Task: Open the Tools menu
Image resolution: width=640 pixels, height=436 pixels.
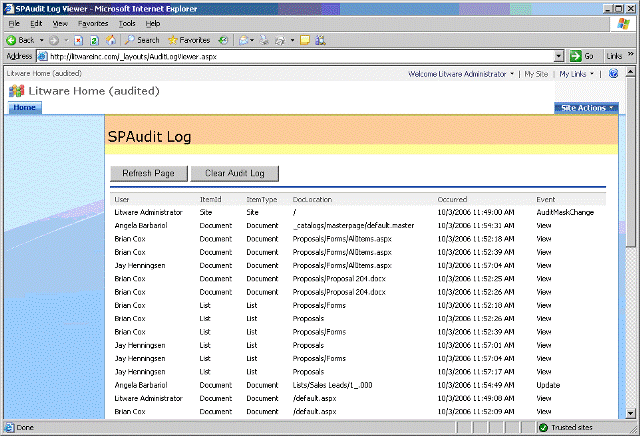Action: 127,24
